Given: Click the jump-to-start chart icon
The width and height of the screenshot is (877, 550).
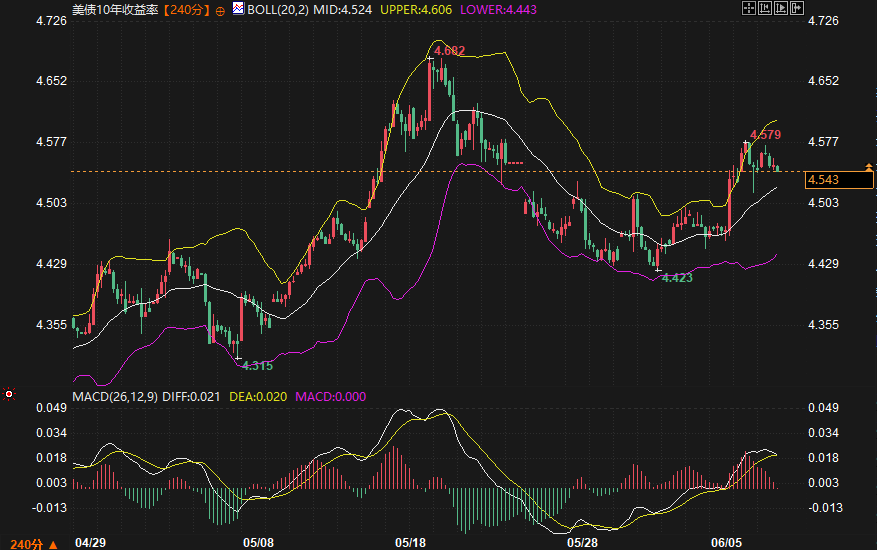Looking at the screenshot, I should pos(765,8).
